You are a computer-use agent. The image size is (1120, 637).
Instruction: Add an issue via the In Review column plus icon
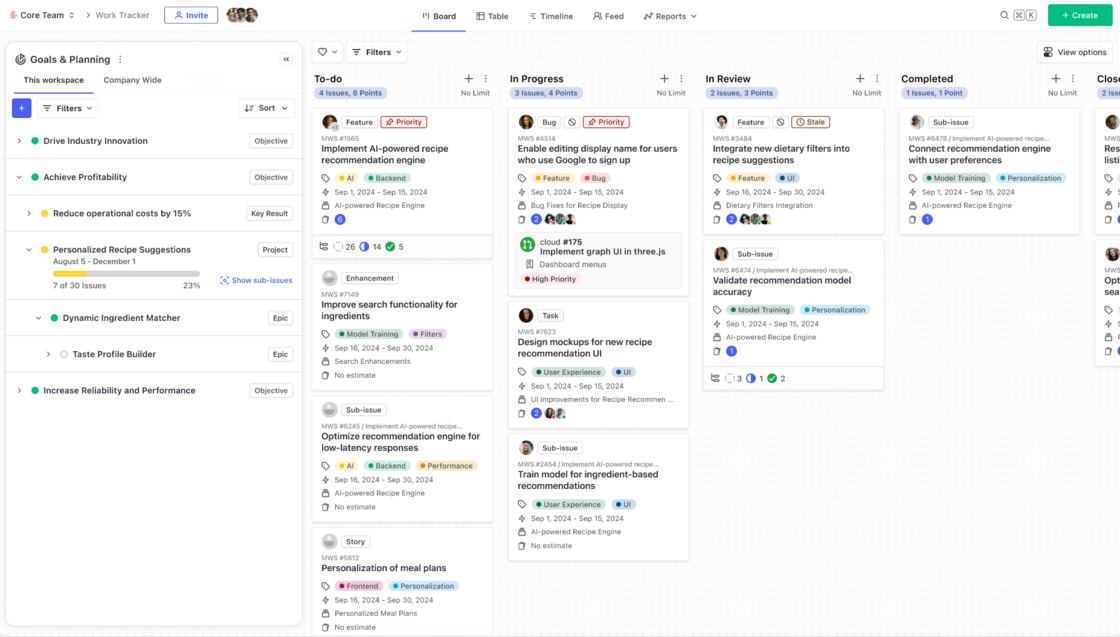point(860,78)
